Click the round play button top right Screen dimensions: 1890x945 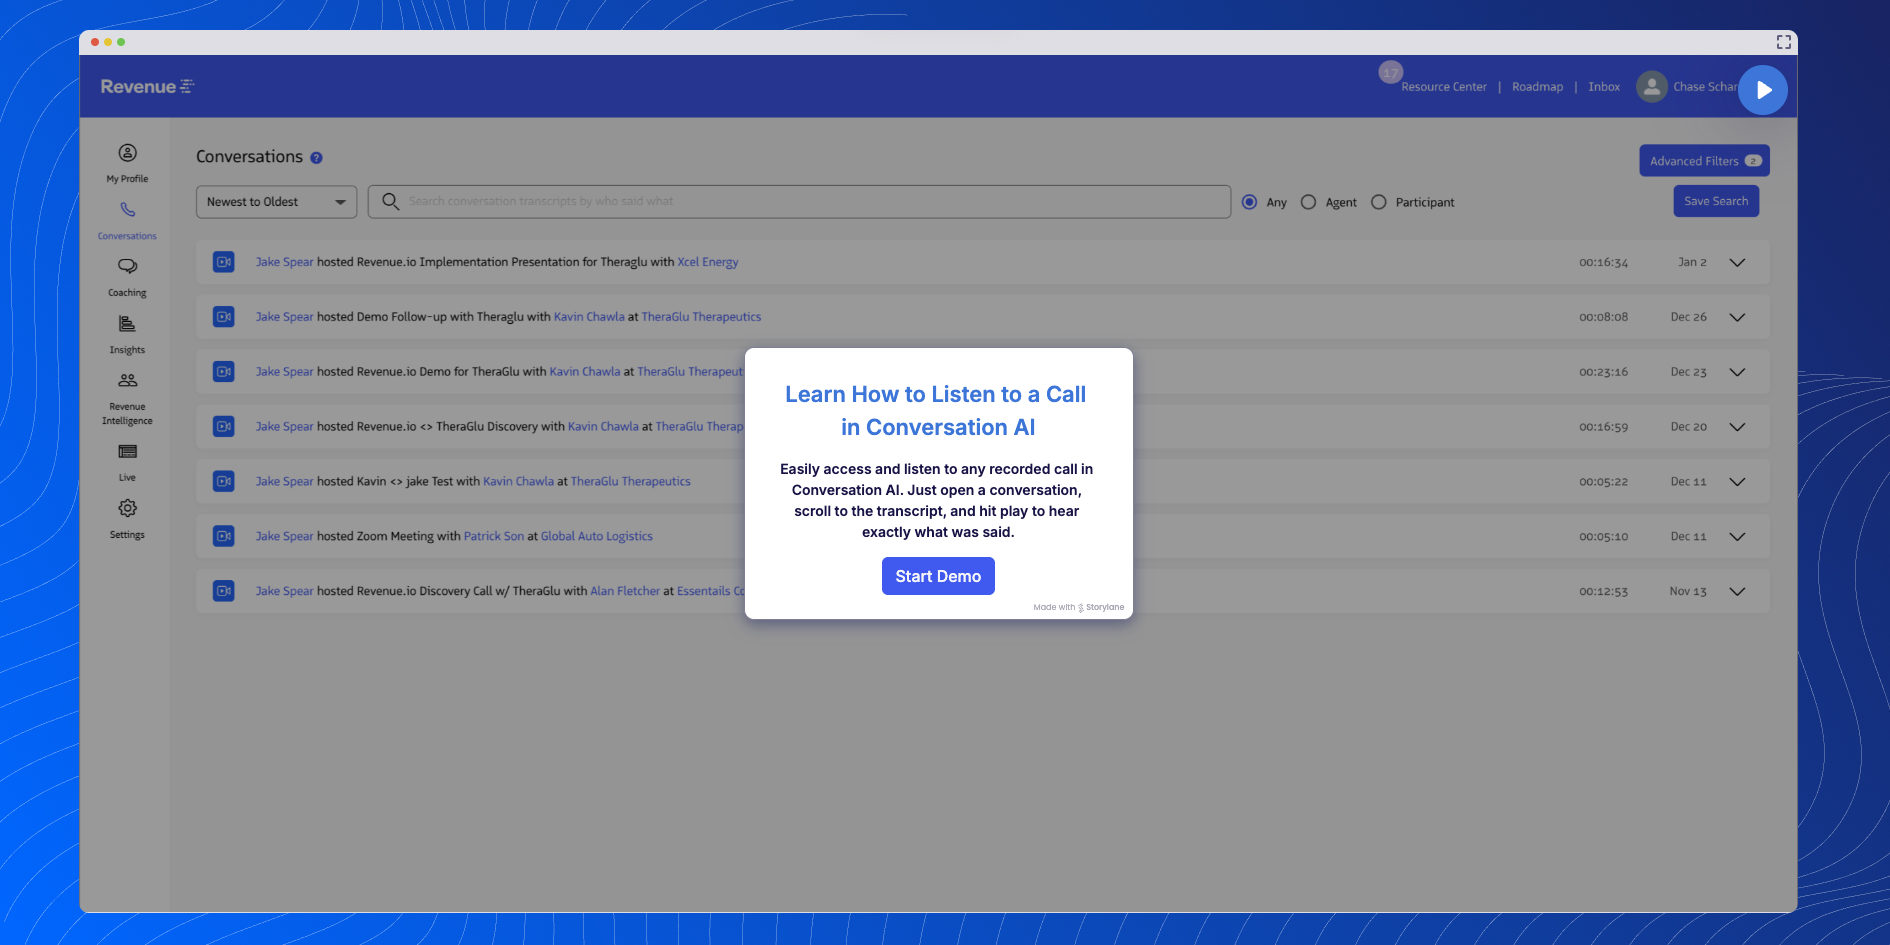[x=1763, y=90]
